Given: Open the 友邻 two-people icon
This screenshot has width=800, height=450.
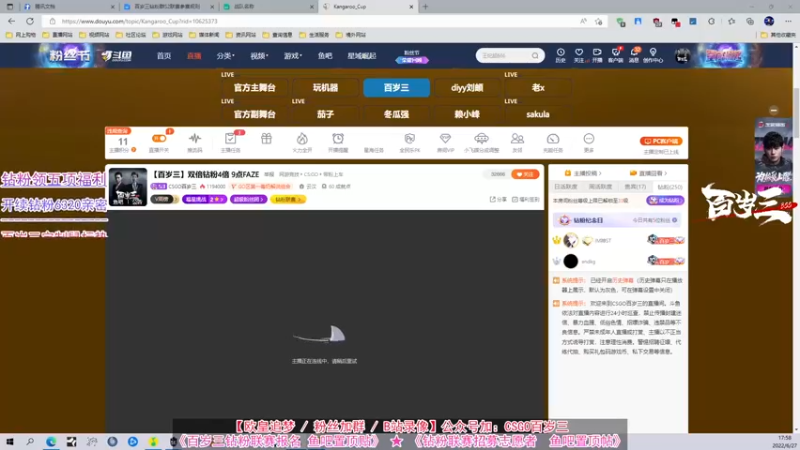Looking at the screenshot, I should 517,138.
